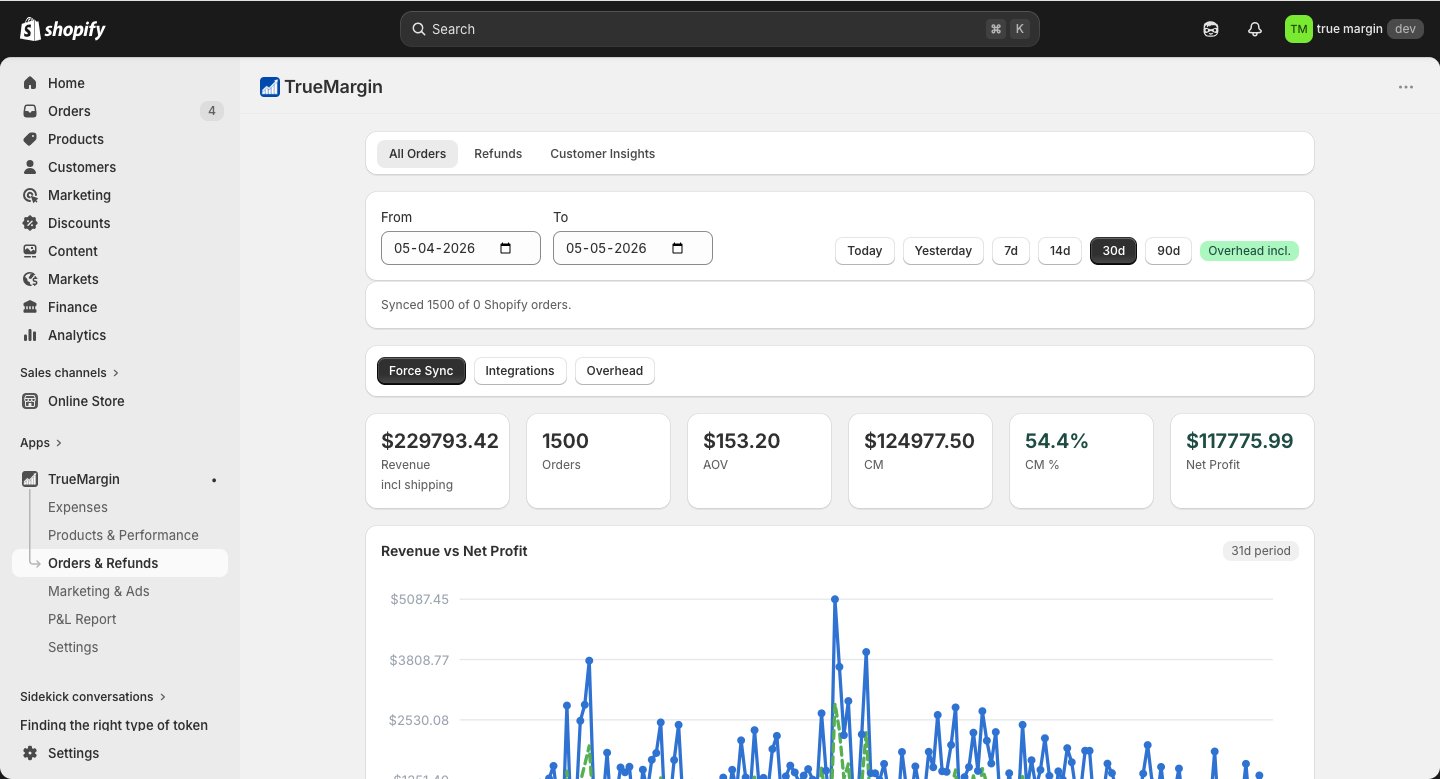Click the Online Store icon
Viewport: 1440px width, 779px height.
coord(30,401)
